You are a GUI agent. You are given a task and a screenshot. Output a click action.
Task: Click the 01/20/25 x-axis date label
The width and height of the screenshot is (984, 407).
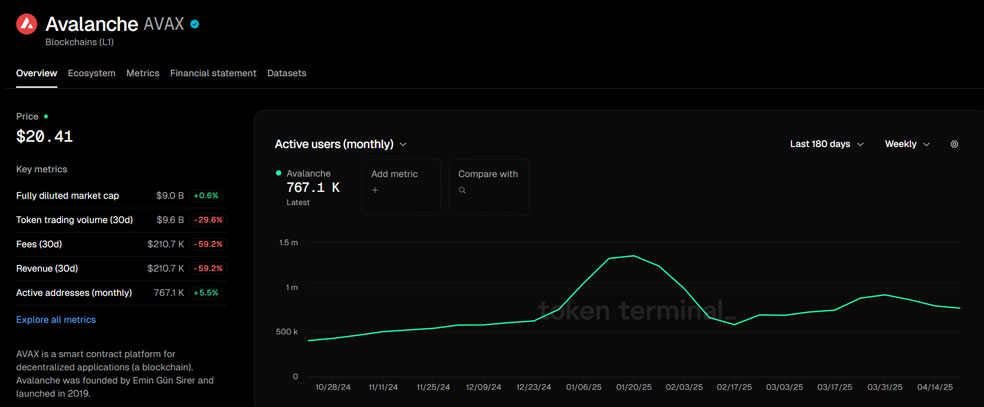(633, 388)
